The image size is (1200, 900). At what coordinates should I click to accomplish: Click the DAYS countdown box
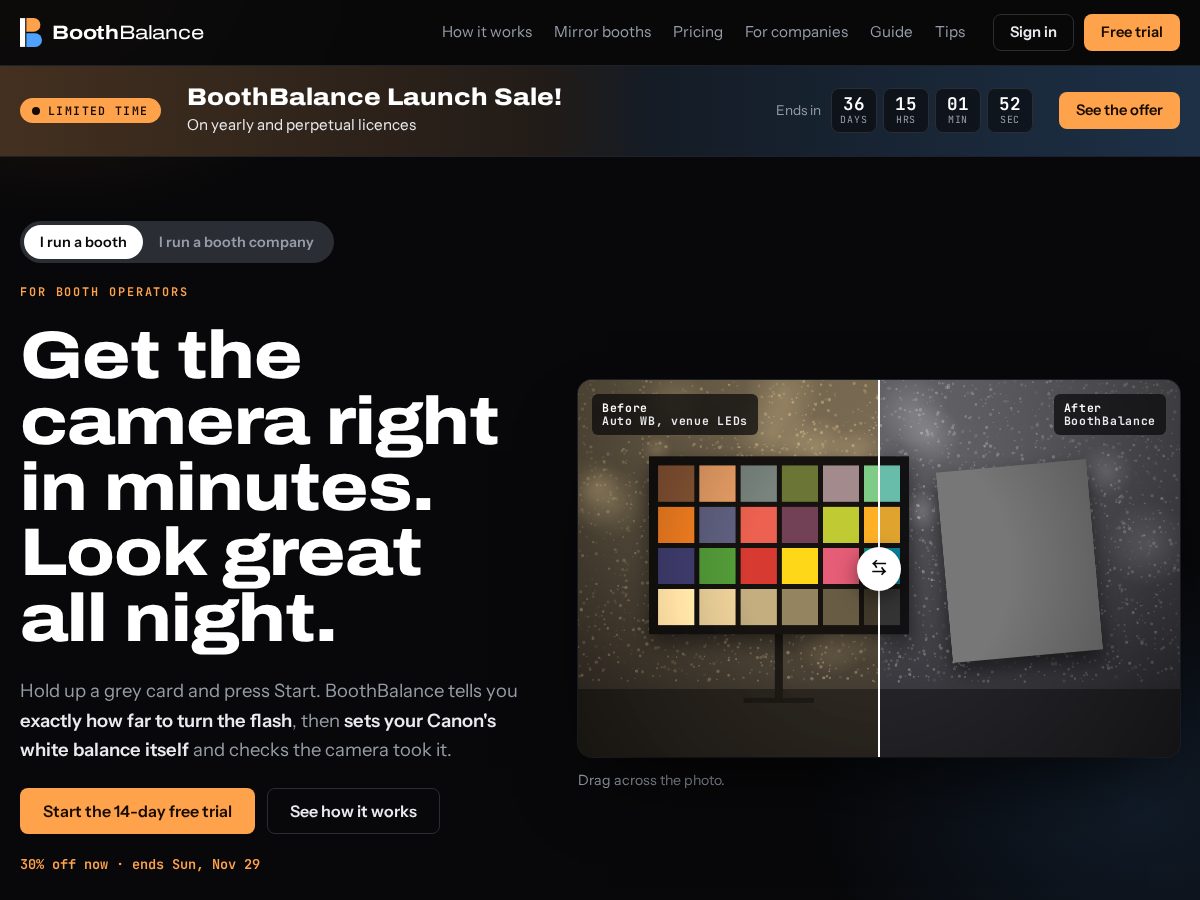(854, 110)
